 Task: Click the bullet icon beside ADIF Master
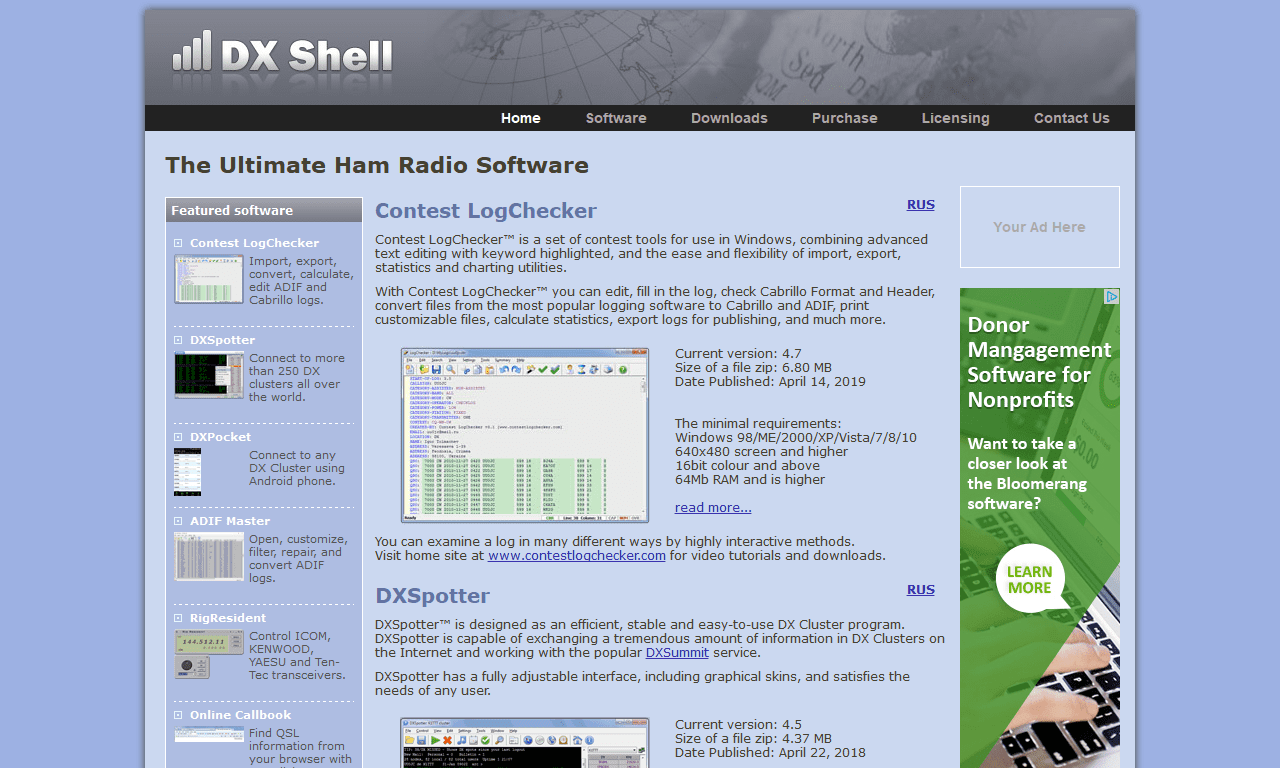click(178, 521)
